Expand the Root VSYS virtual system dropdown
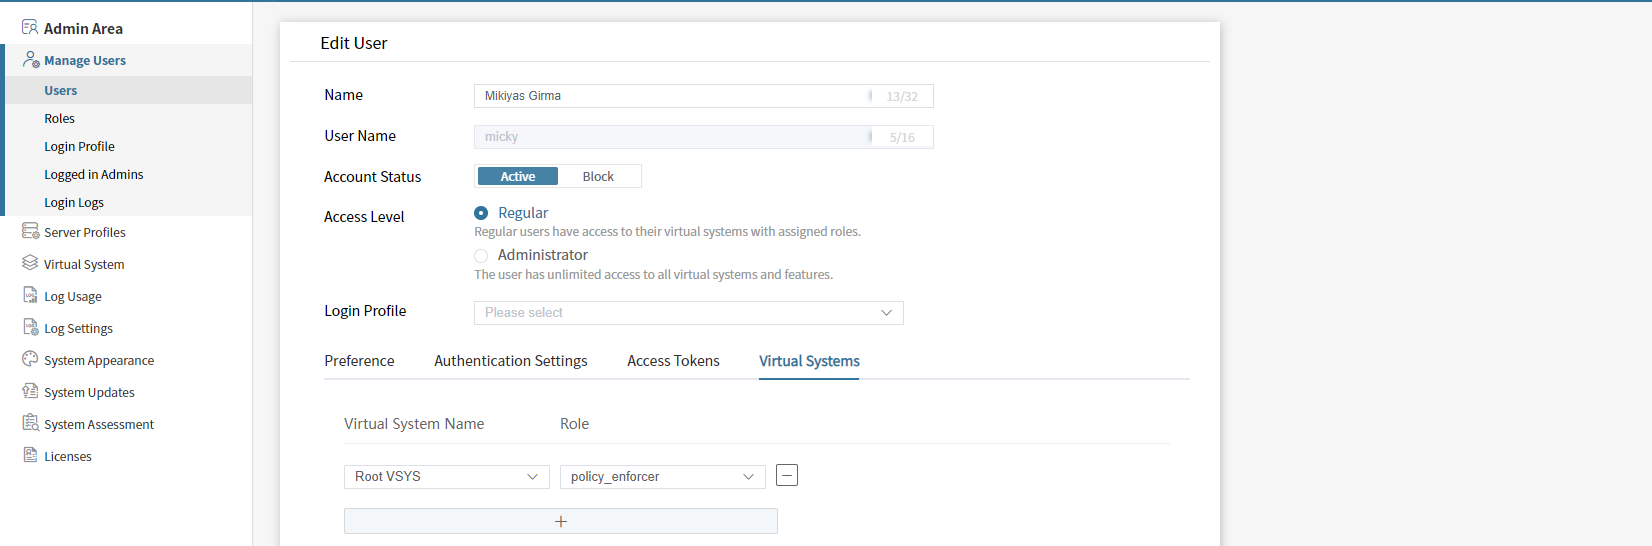 (x=446, y=477)
